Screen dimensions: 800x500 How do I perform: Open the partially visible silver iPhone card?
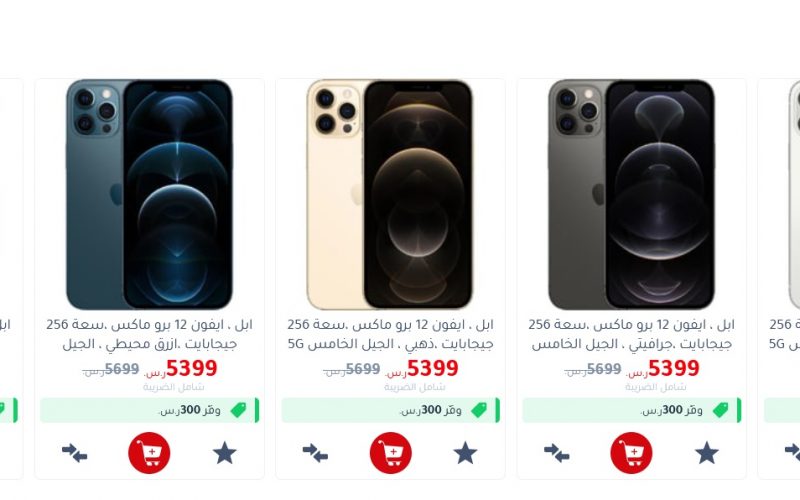(779, 279)
